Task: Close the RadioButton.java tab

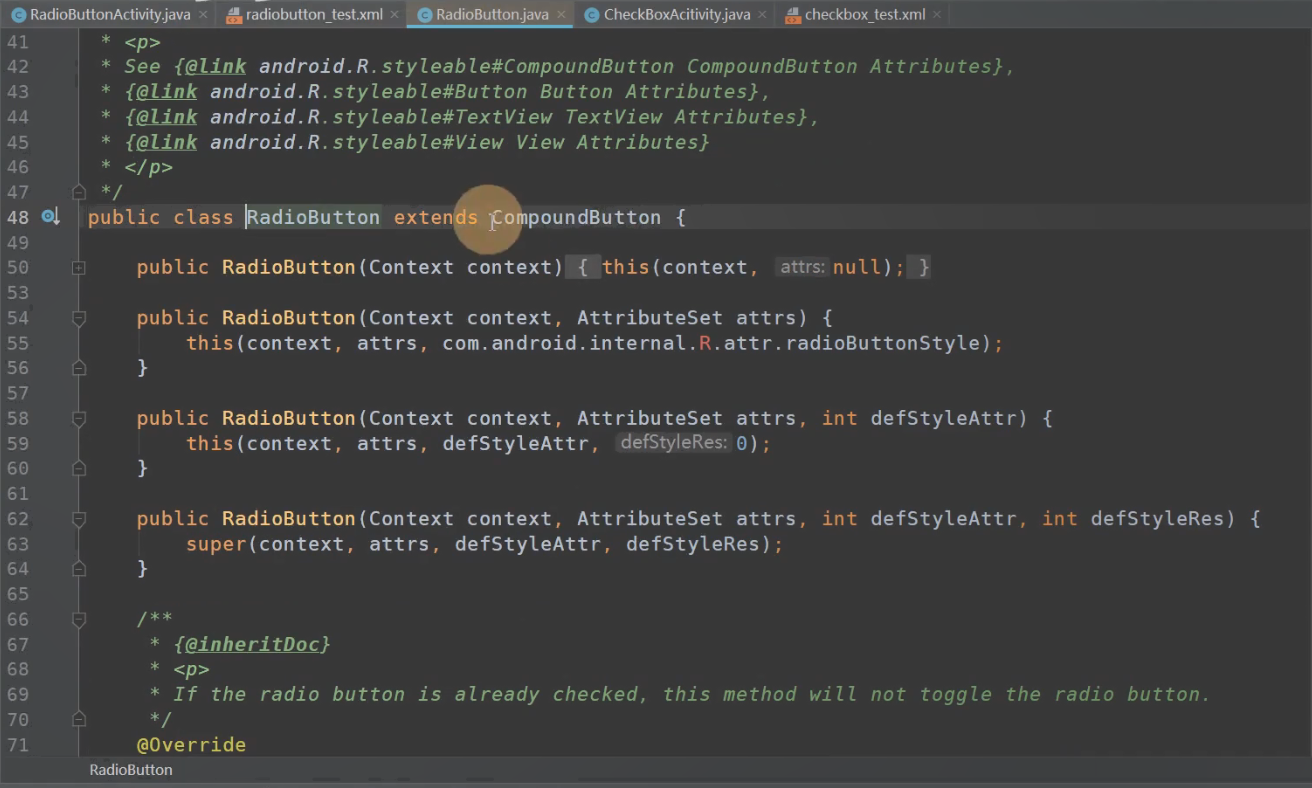Action: [x=562, y=15]
